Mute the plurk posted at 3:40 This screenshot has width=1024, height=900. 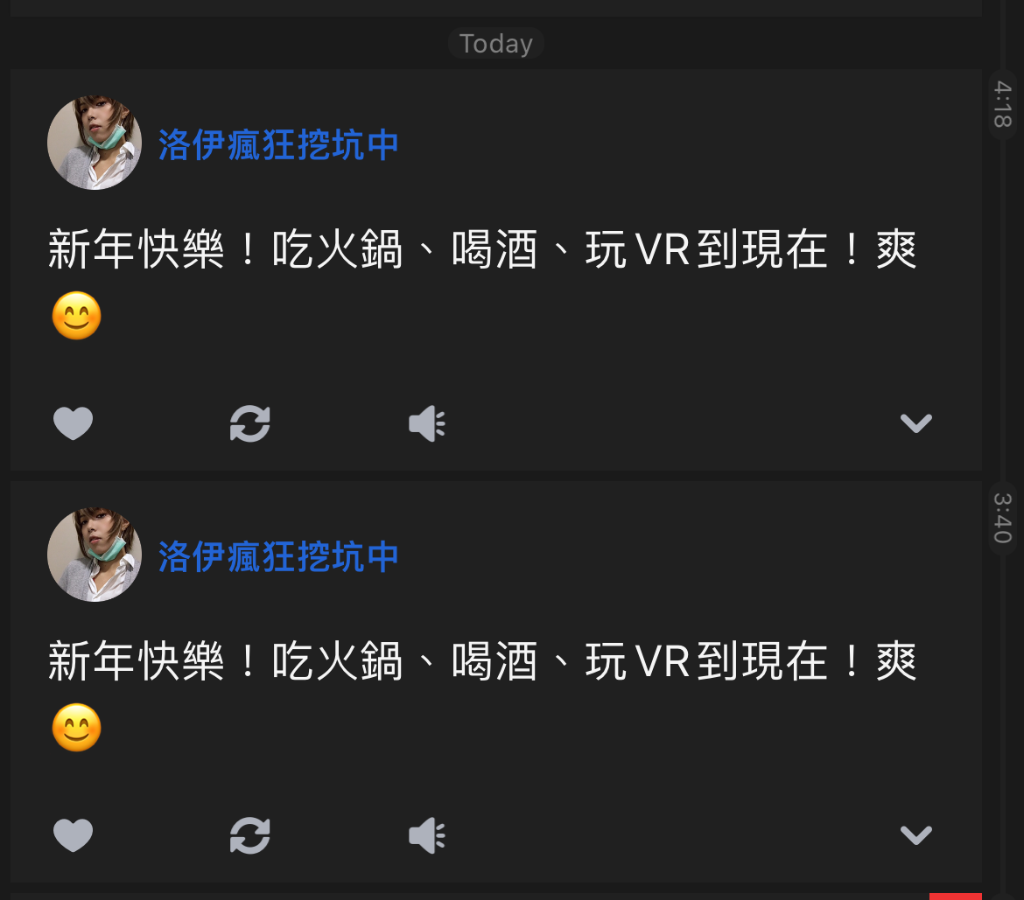point(427,835)
